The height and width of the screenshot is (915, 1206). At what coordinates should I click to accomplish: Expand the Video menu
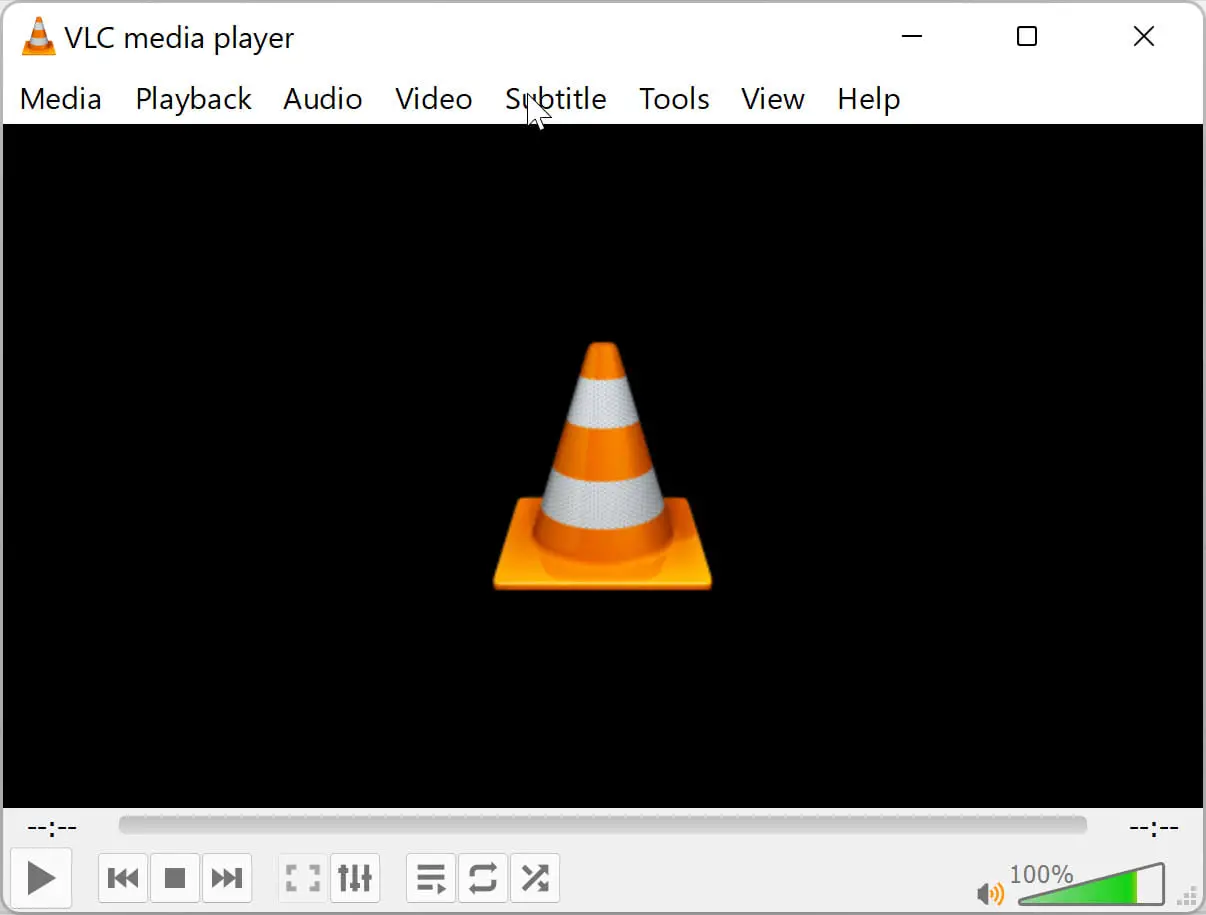pos(433,99)
